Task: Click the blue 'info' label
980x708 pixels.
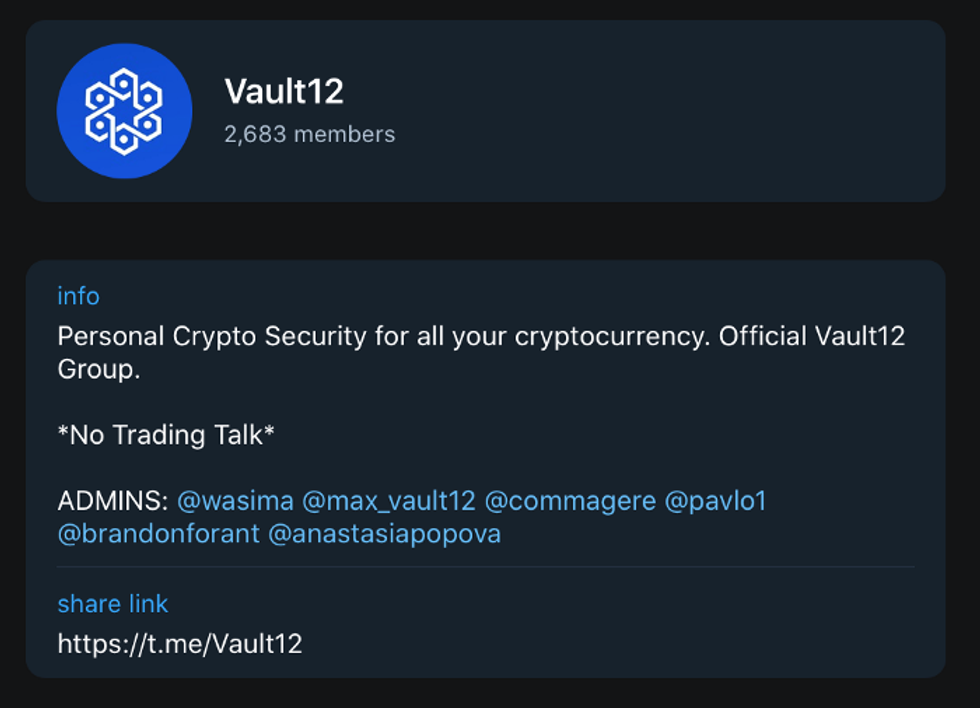Action: (78, 296)
